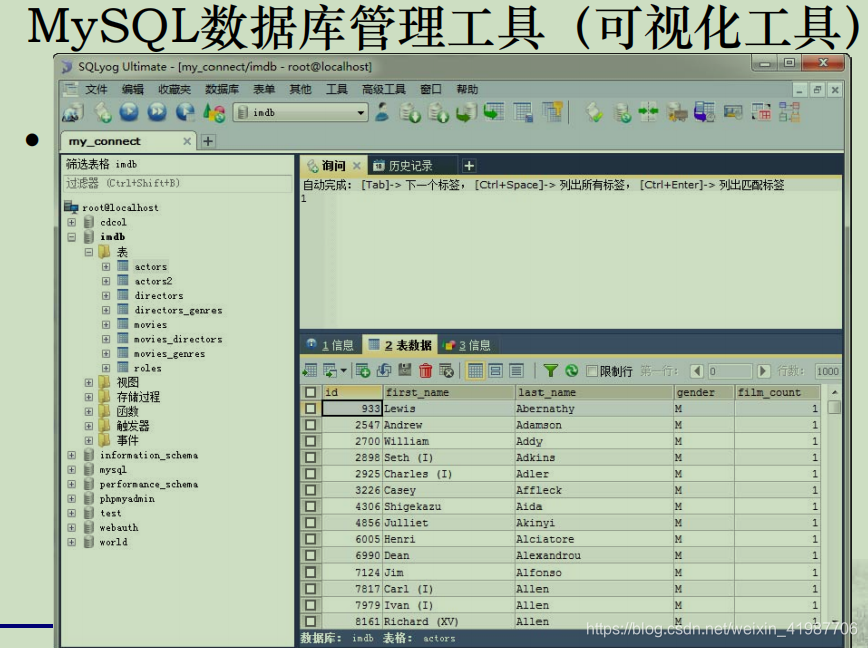868x648 pixels.
Task: Switch to grid view icon
Action: 475,370
